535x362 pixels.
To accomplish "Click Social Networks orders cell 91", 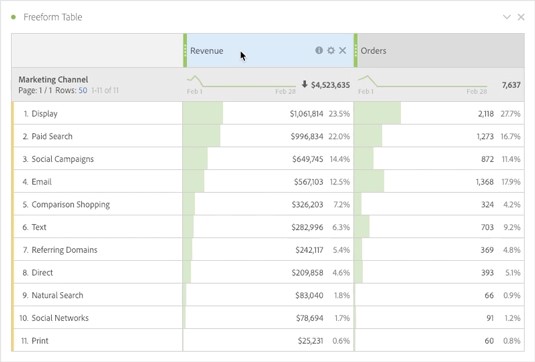I will click(490, 318).
